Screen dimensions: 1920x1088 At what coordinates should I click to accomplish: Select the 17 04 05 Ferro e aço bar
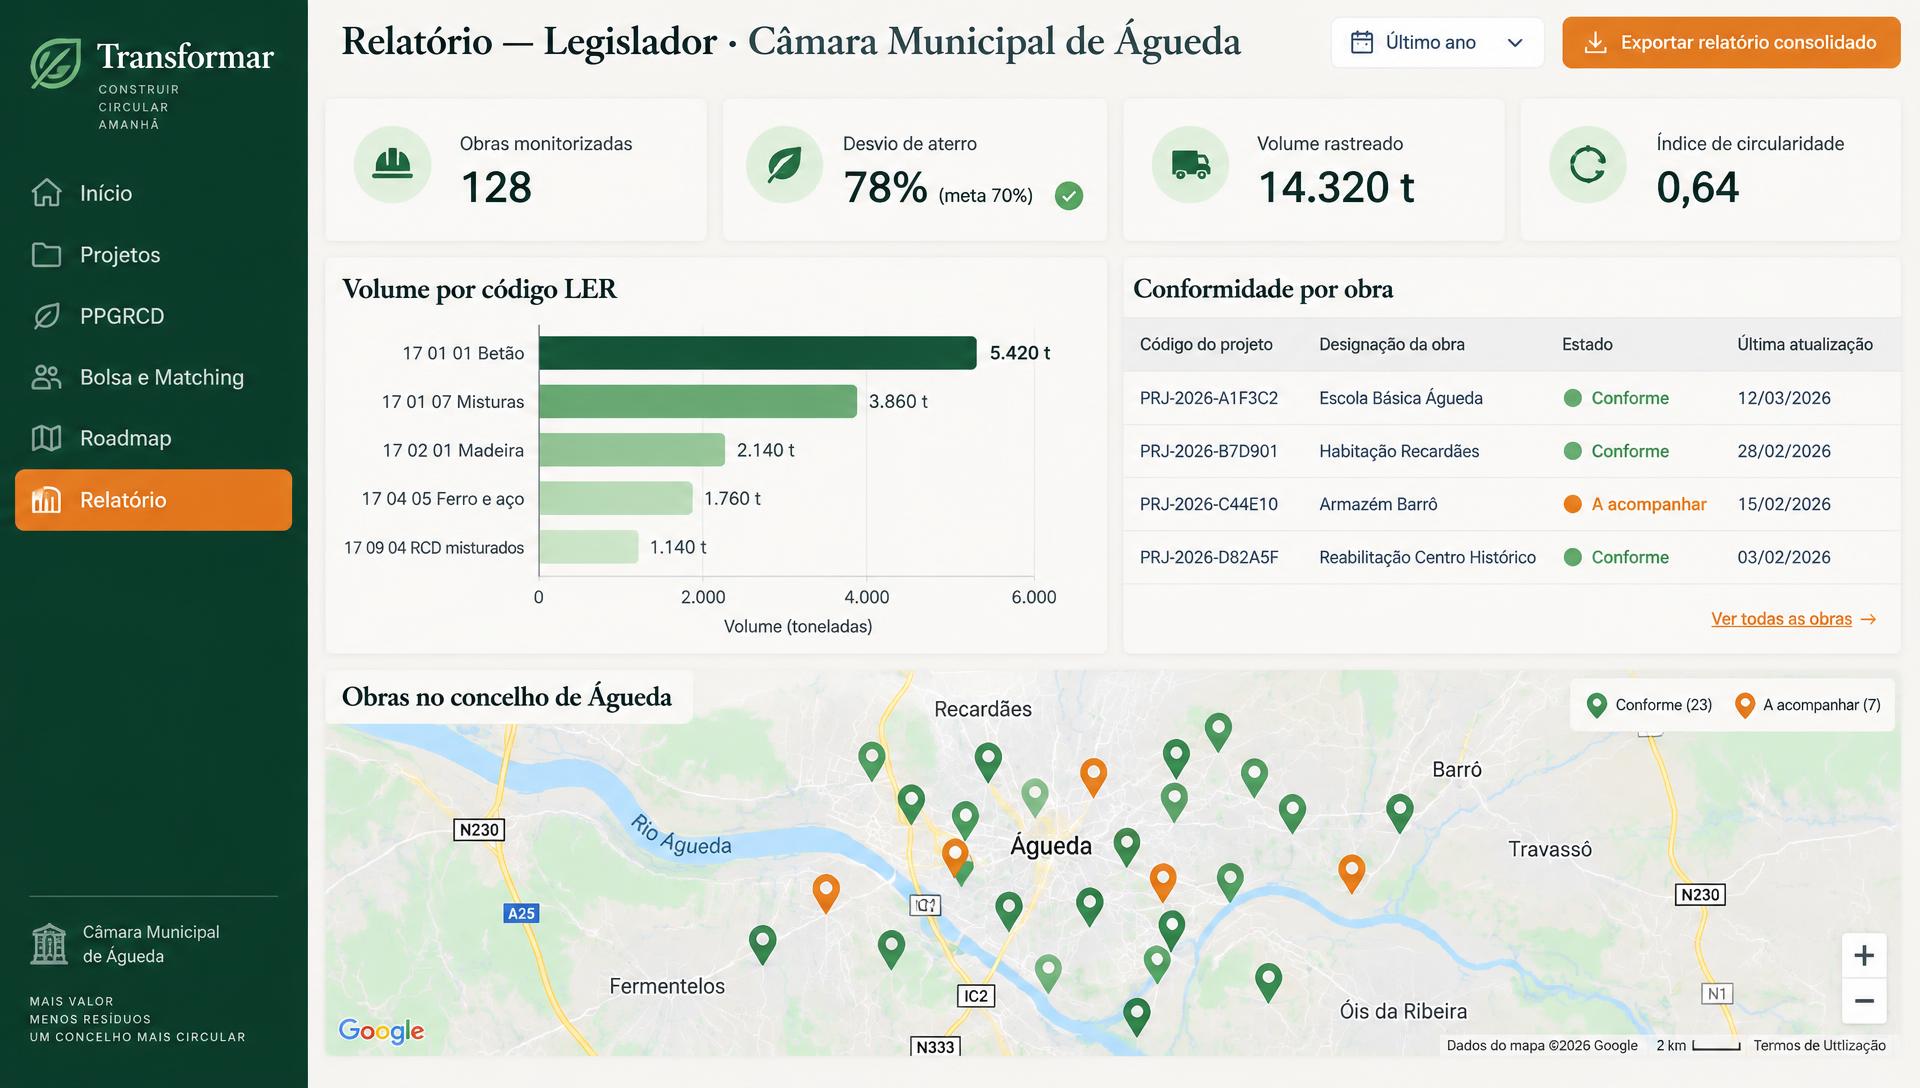point(616,498)
